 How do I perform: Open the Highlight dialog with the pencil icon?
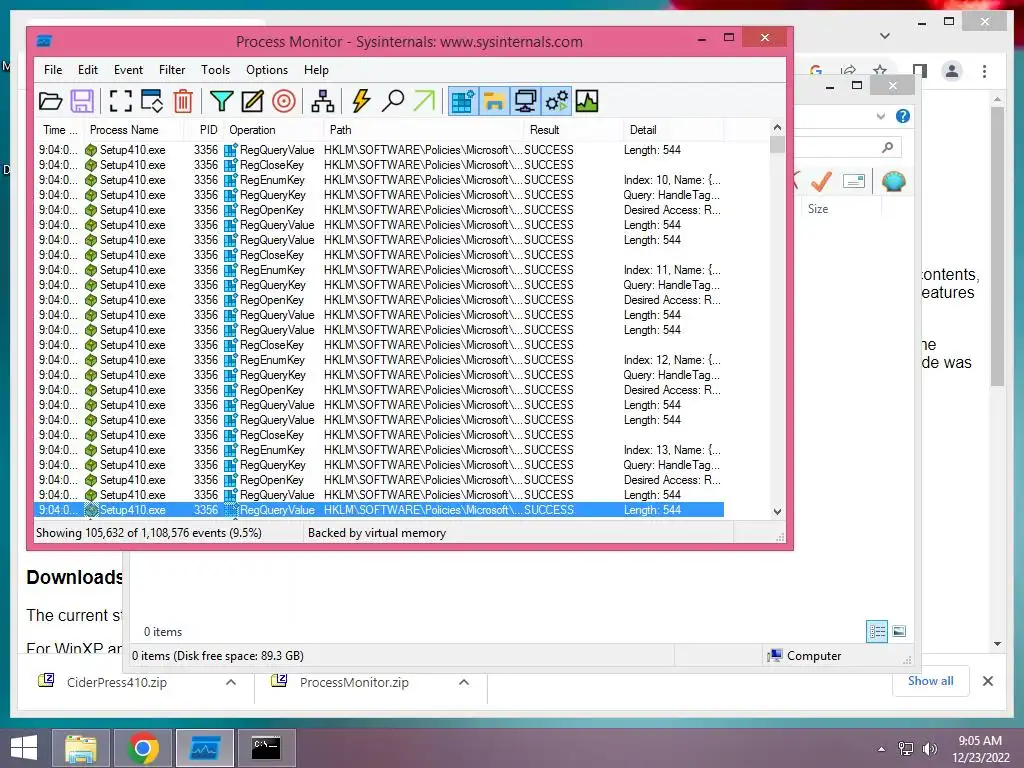tap(252, 101)
